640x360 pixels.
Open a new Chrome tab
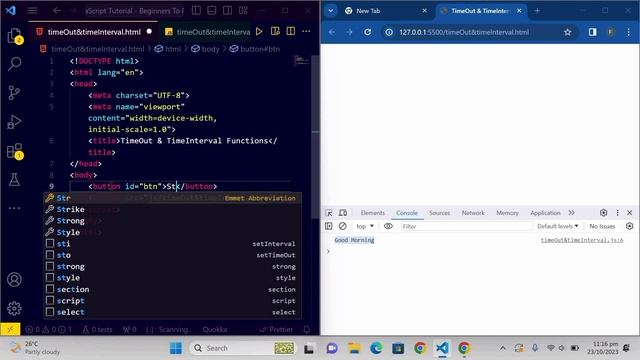click(x=537, y=11)
